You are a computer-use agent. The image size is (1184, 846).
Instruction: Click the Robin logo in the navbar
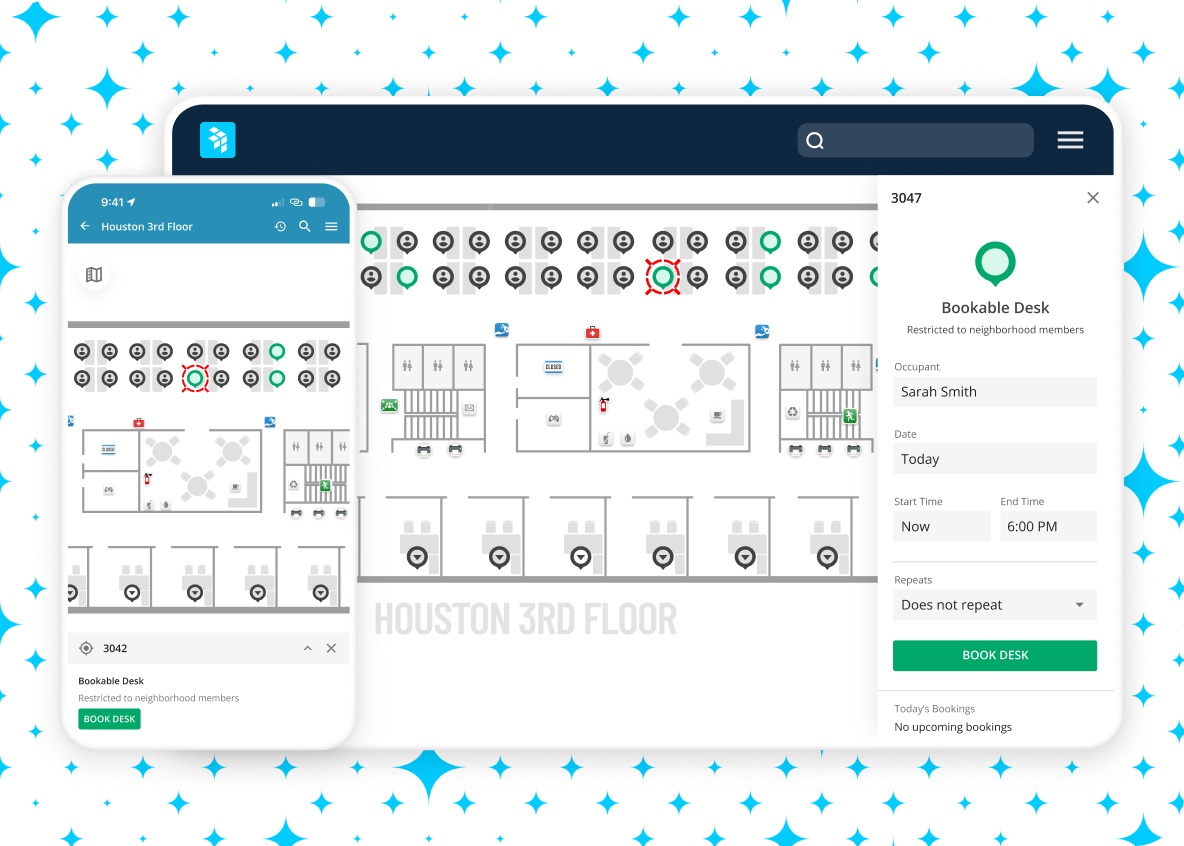tap(217, 140)
